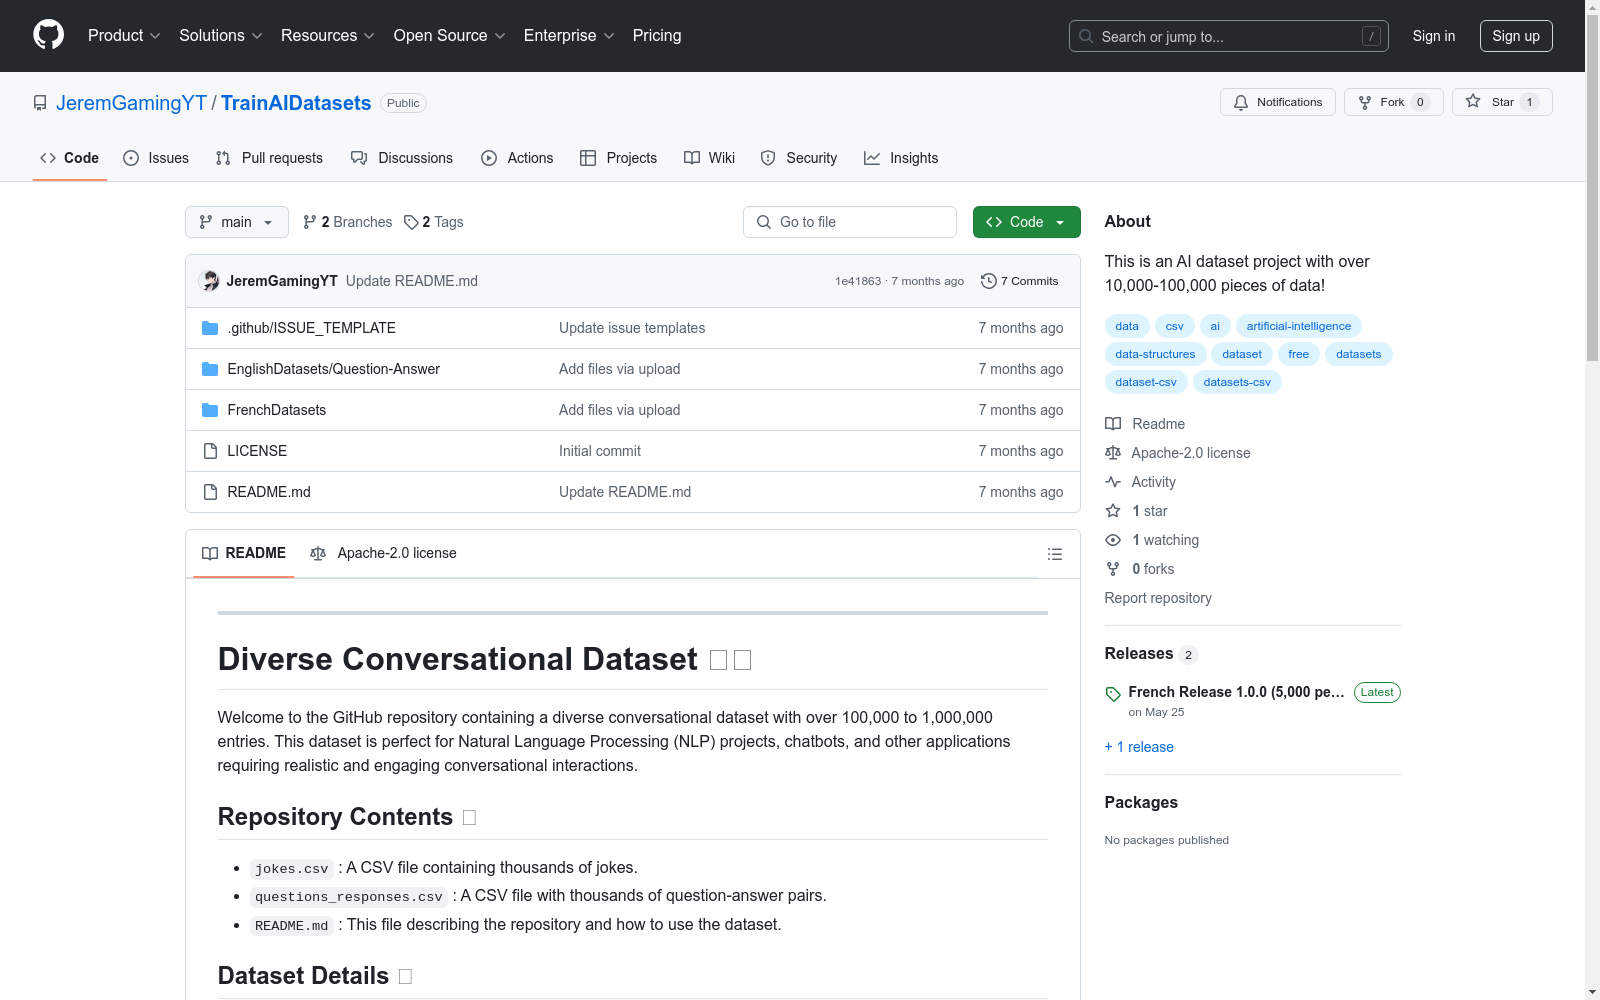
Task: Click the star icon in the Star button
Action: pos(1473,101)
